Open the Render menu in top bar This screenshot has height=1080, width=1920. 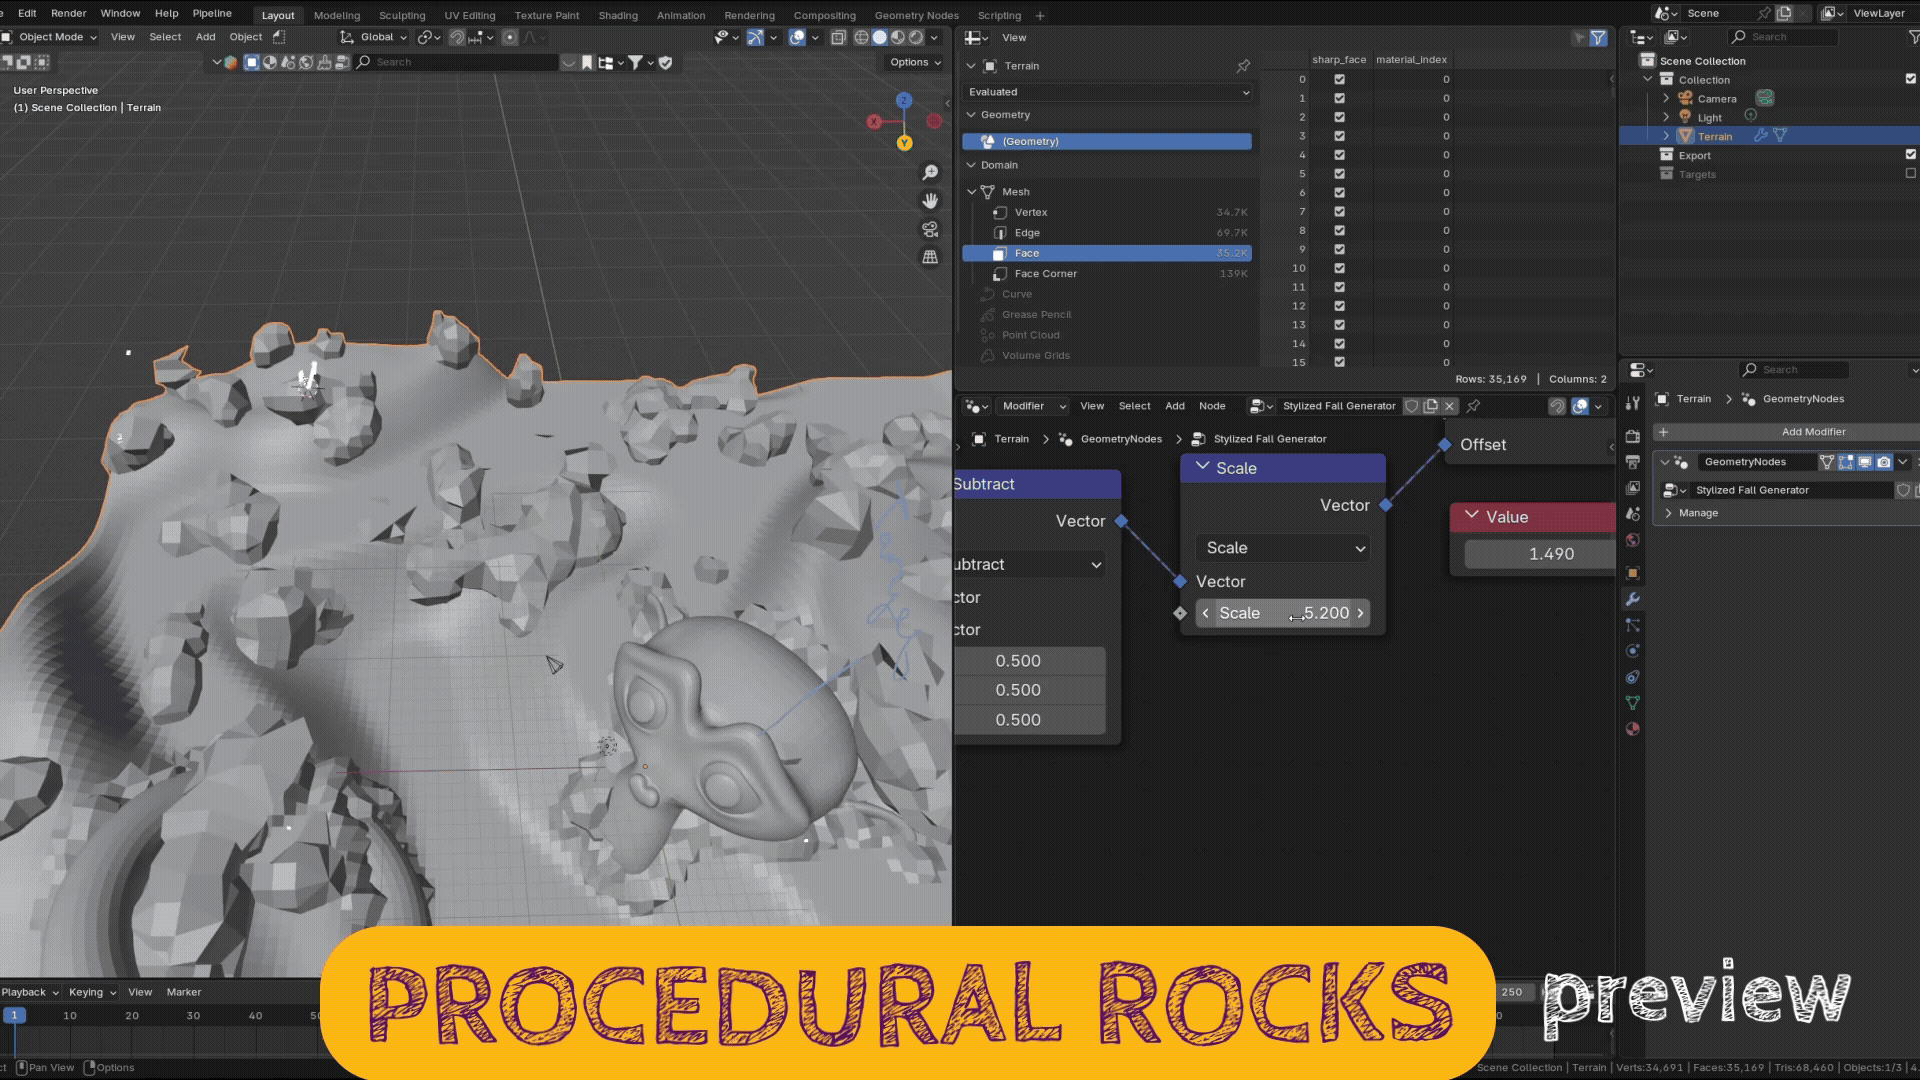(x=68, y=13)
